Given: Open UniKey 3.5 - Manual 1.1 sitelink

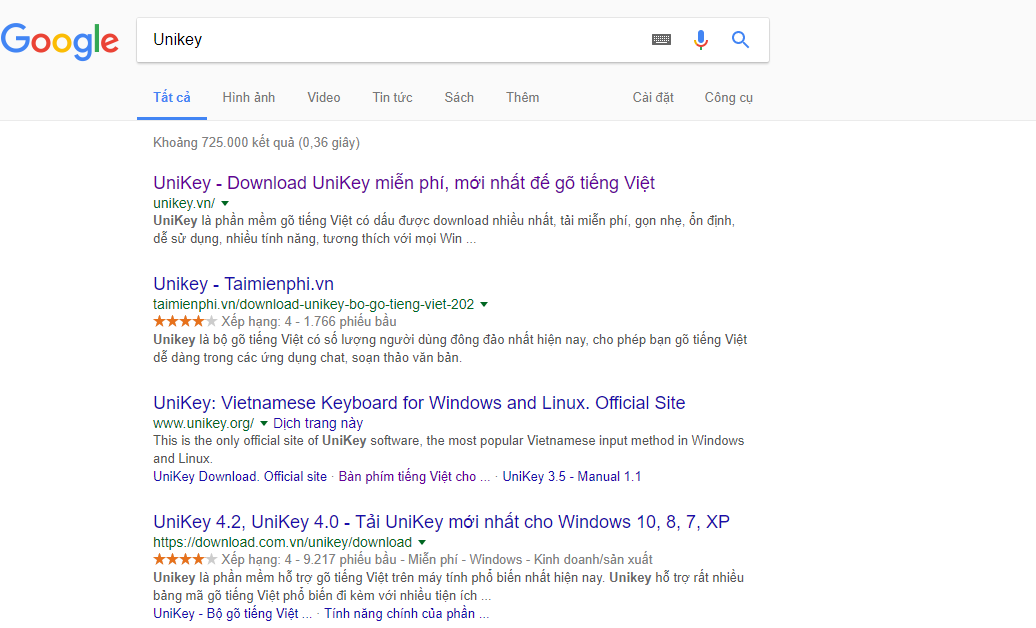Looking at the screenshot, I should click(572, 477).
